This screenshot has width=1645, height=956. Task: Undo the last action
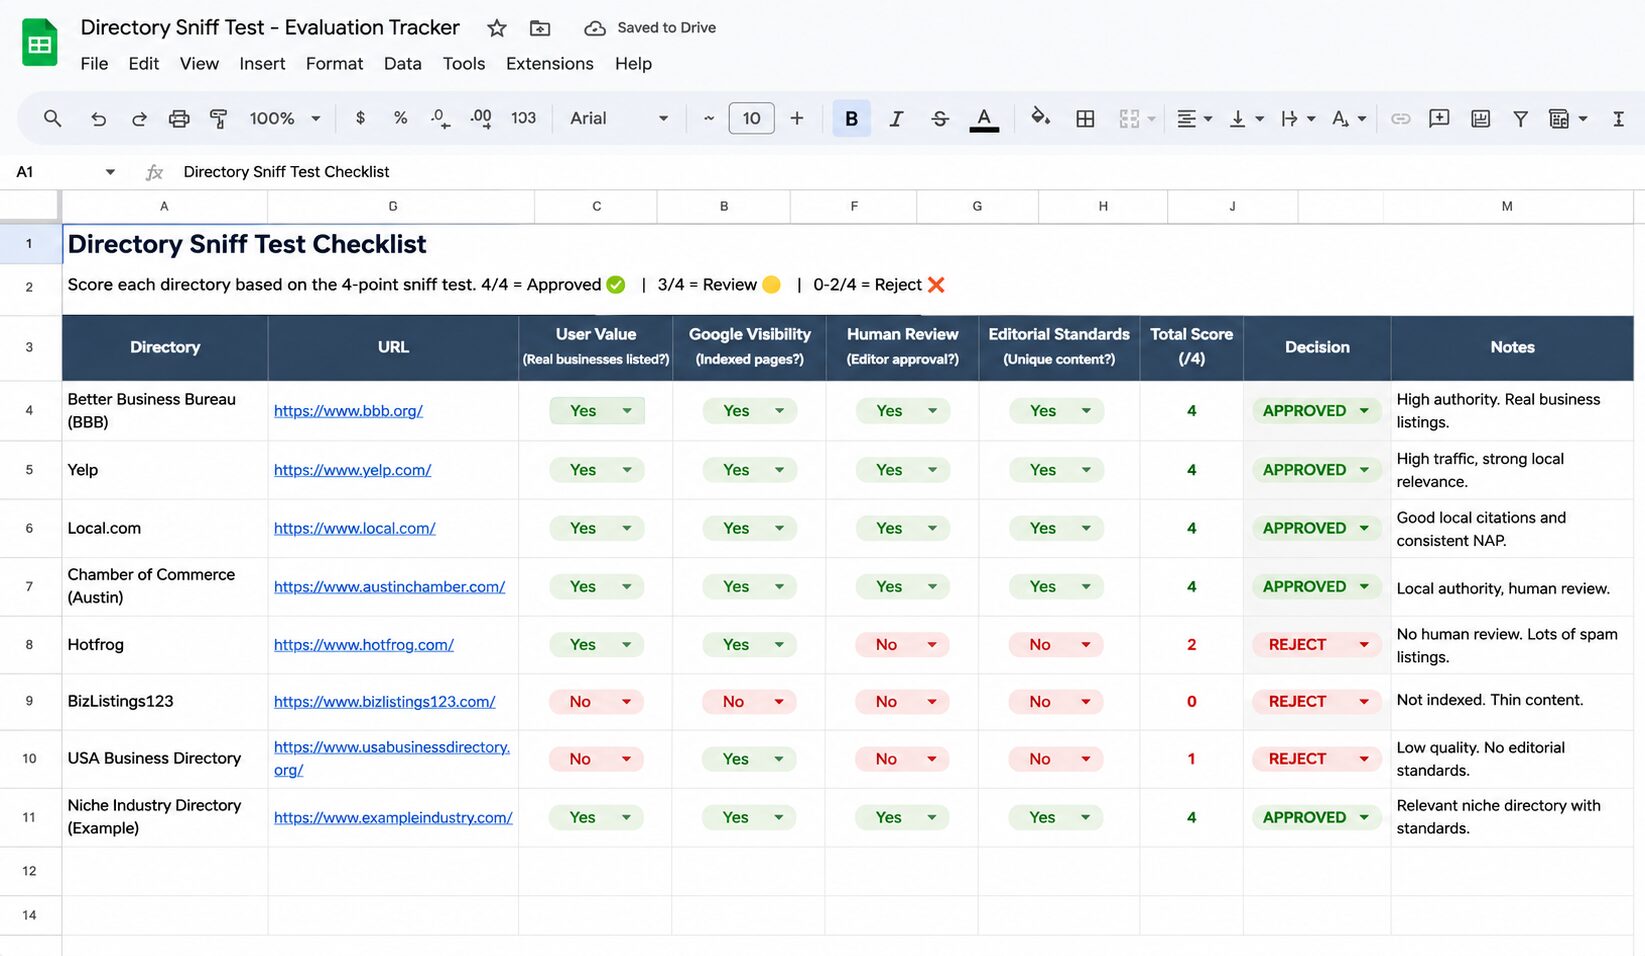[98, 118]
